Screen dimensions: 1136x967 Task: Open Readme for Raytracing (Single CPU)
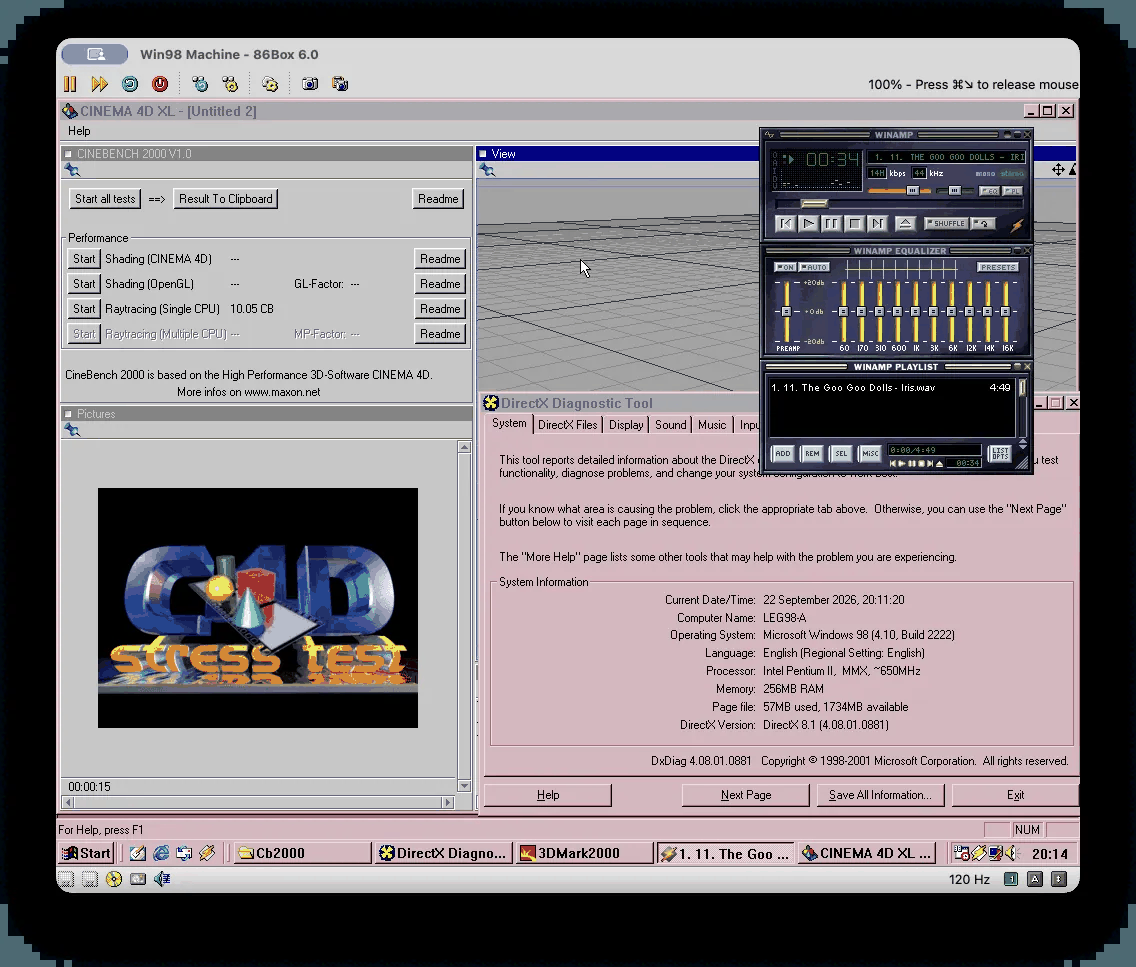coord(440,309)
